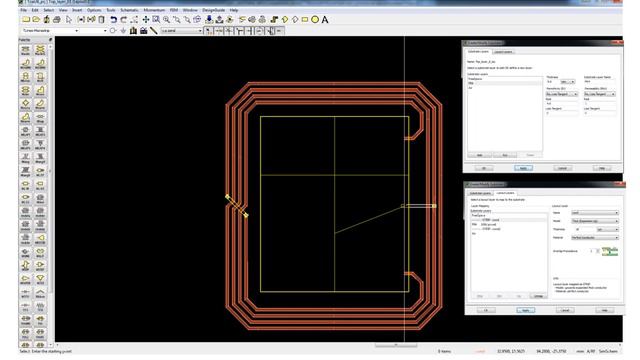
Task: Open the DesignGuide menu
Action: click(214, 10)
